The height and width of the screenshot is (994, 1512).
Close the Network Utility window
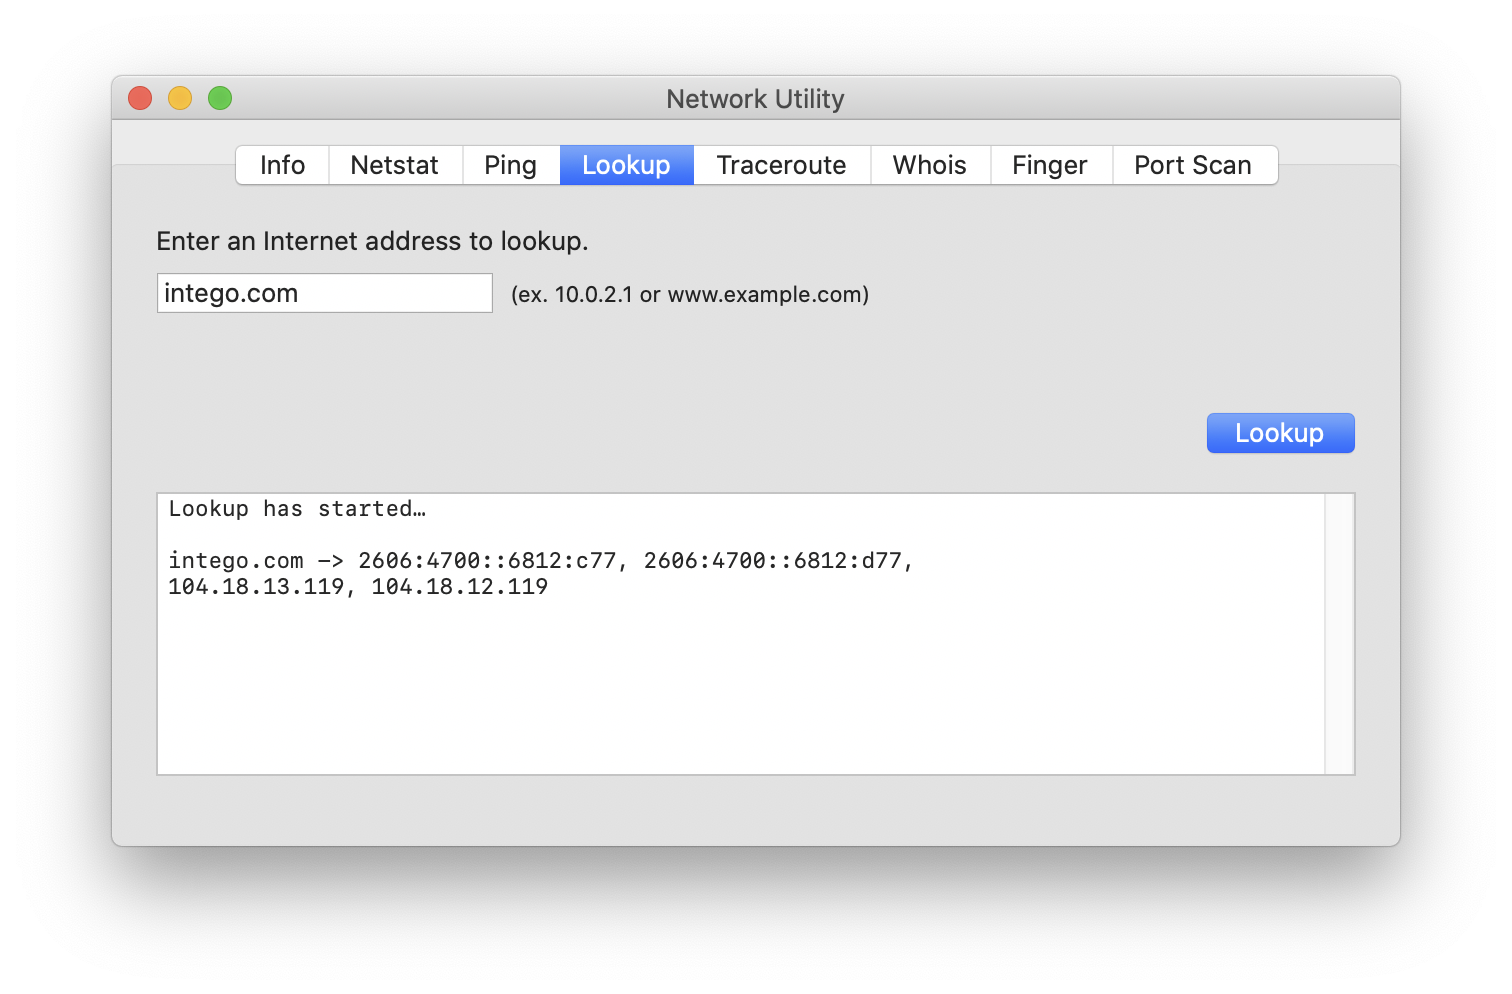tap(140, 98)
